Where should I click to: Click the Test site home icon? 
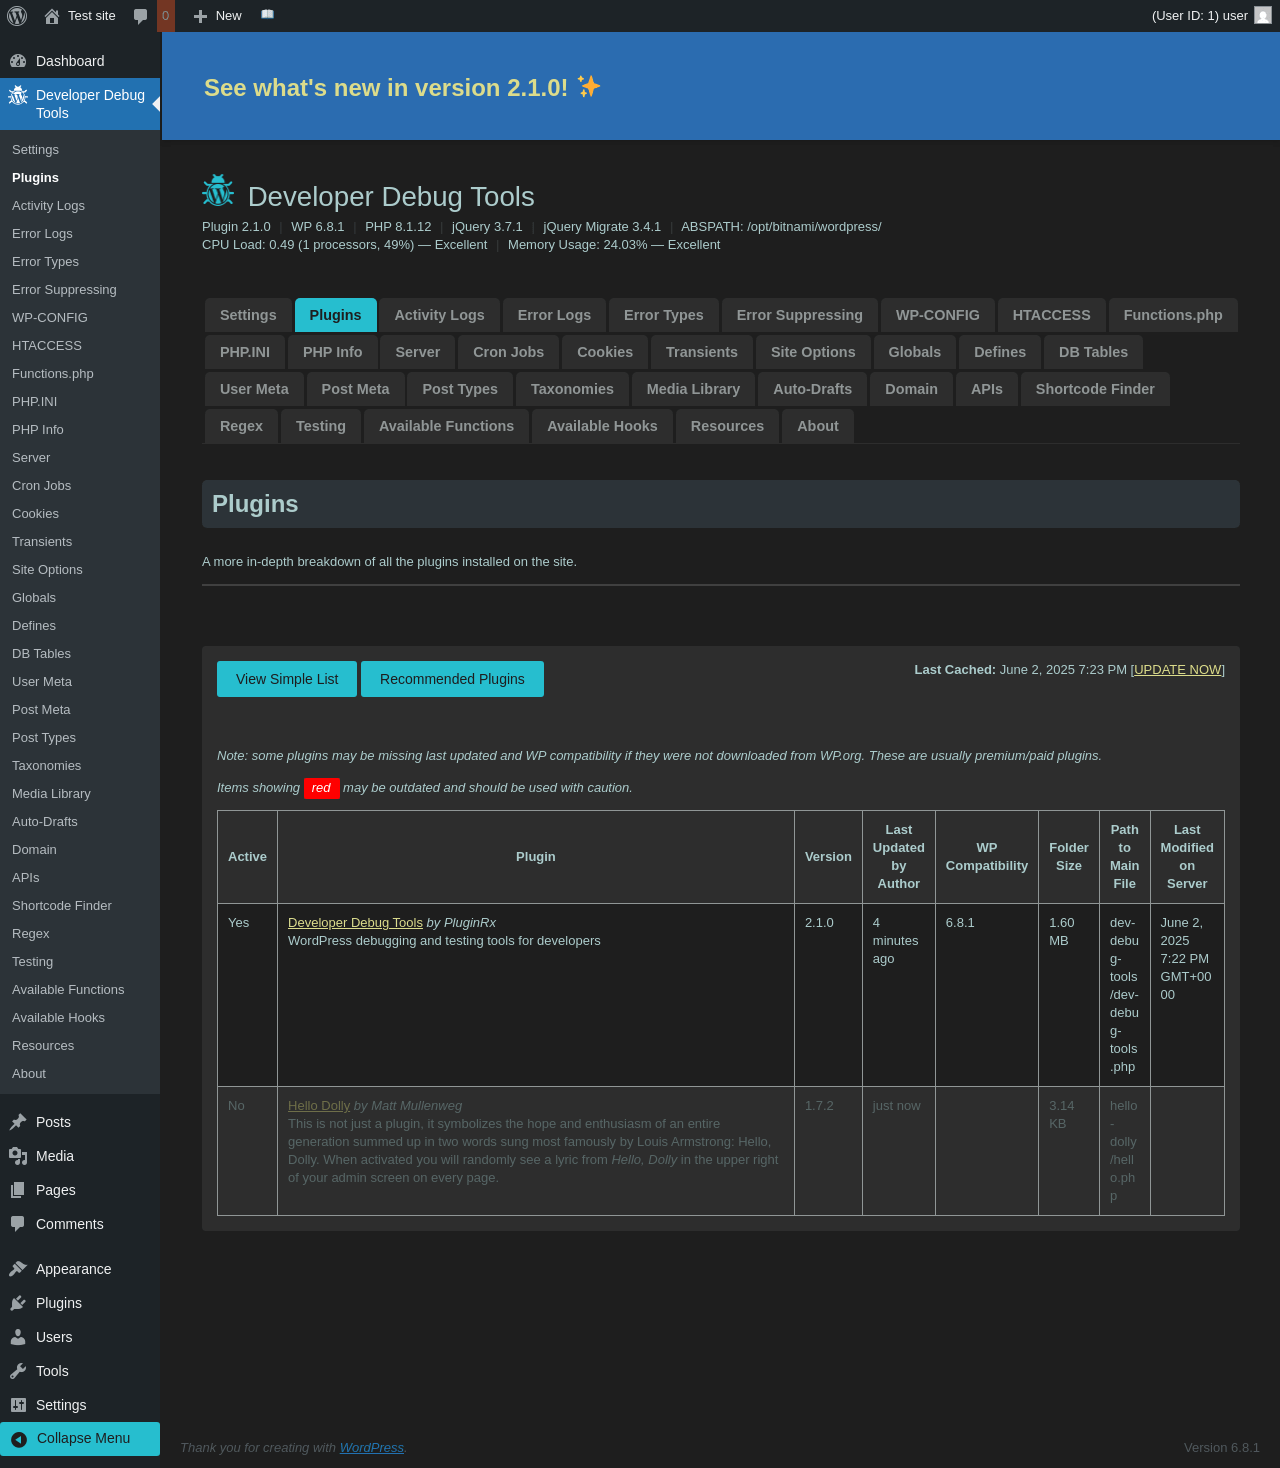click(52, 16)
